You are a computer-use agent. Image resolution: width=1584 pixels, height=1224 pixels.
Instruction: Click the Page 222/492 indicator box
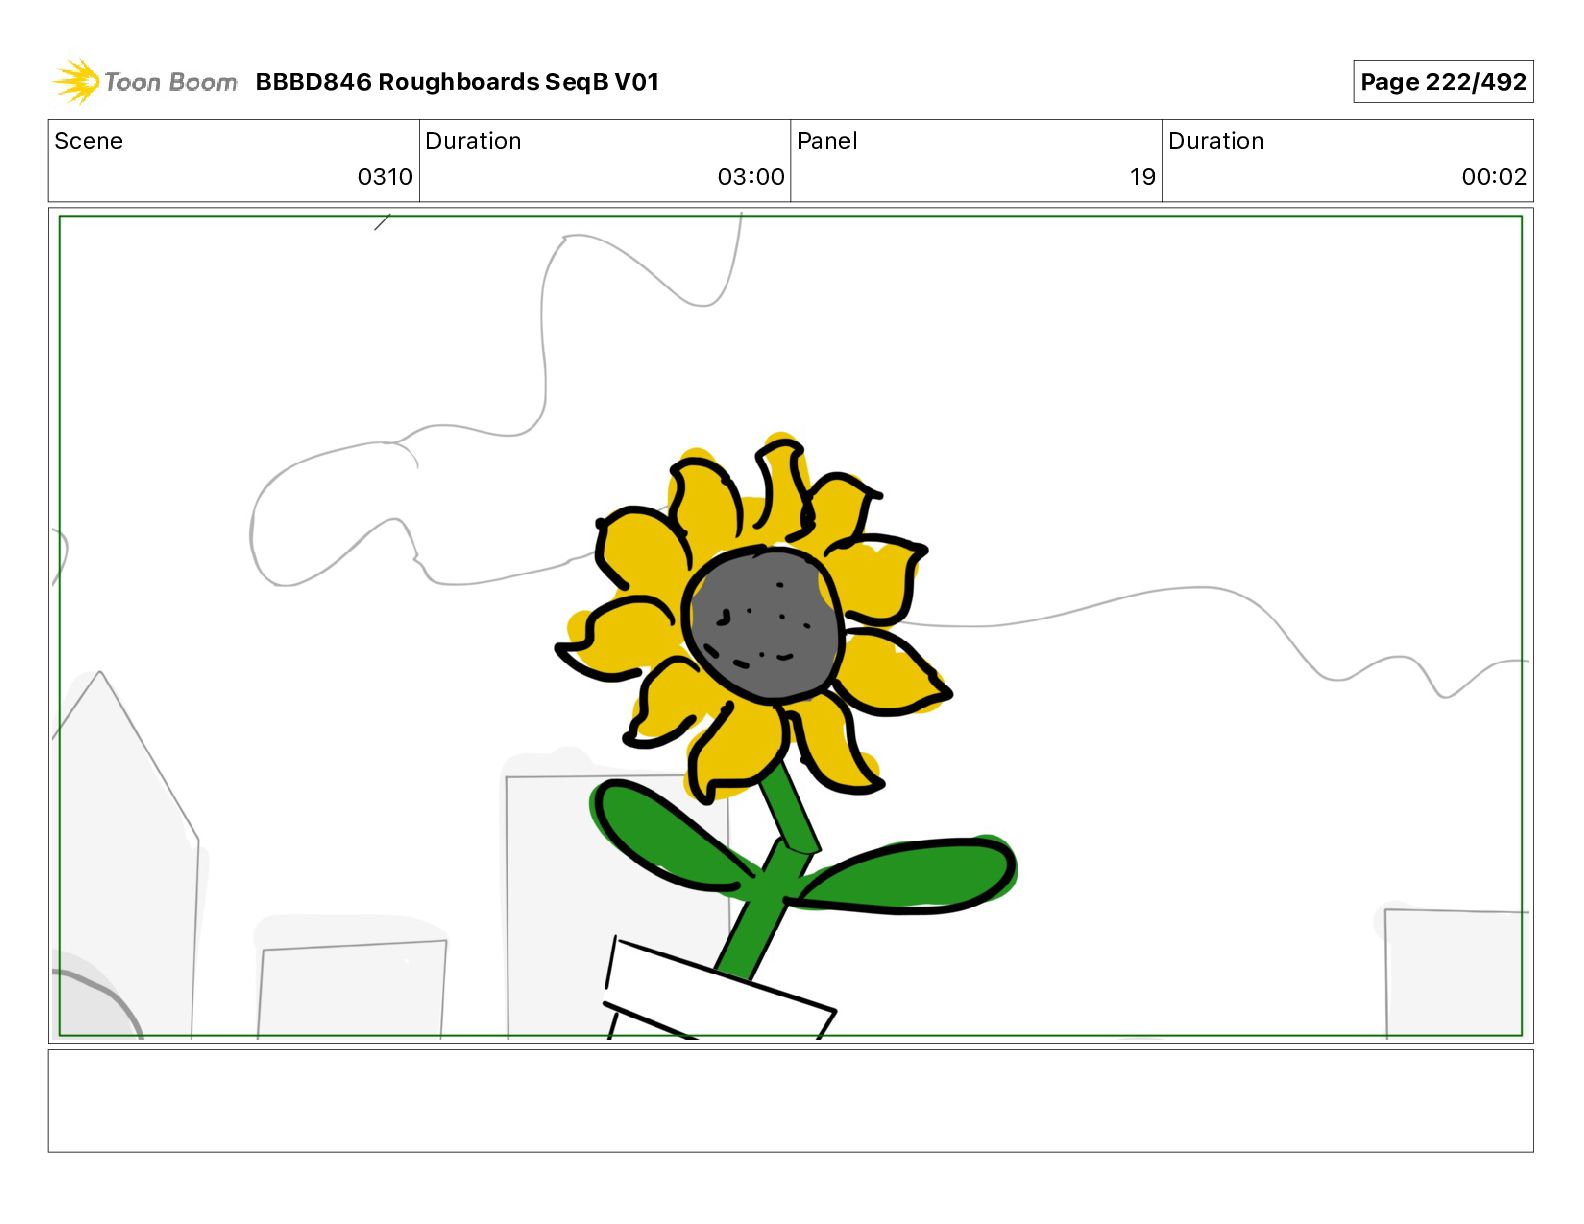pyautogui.click(x=1443, y=82)
